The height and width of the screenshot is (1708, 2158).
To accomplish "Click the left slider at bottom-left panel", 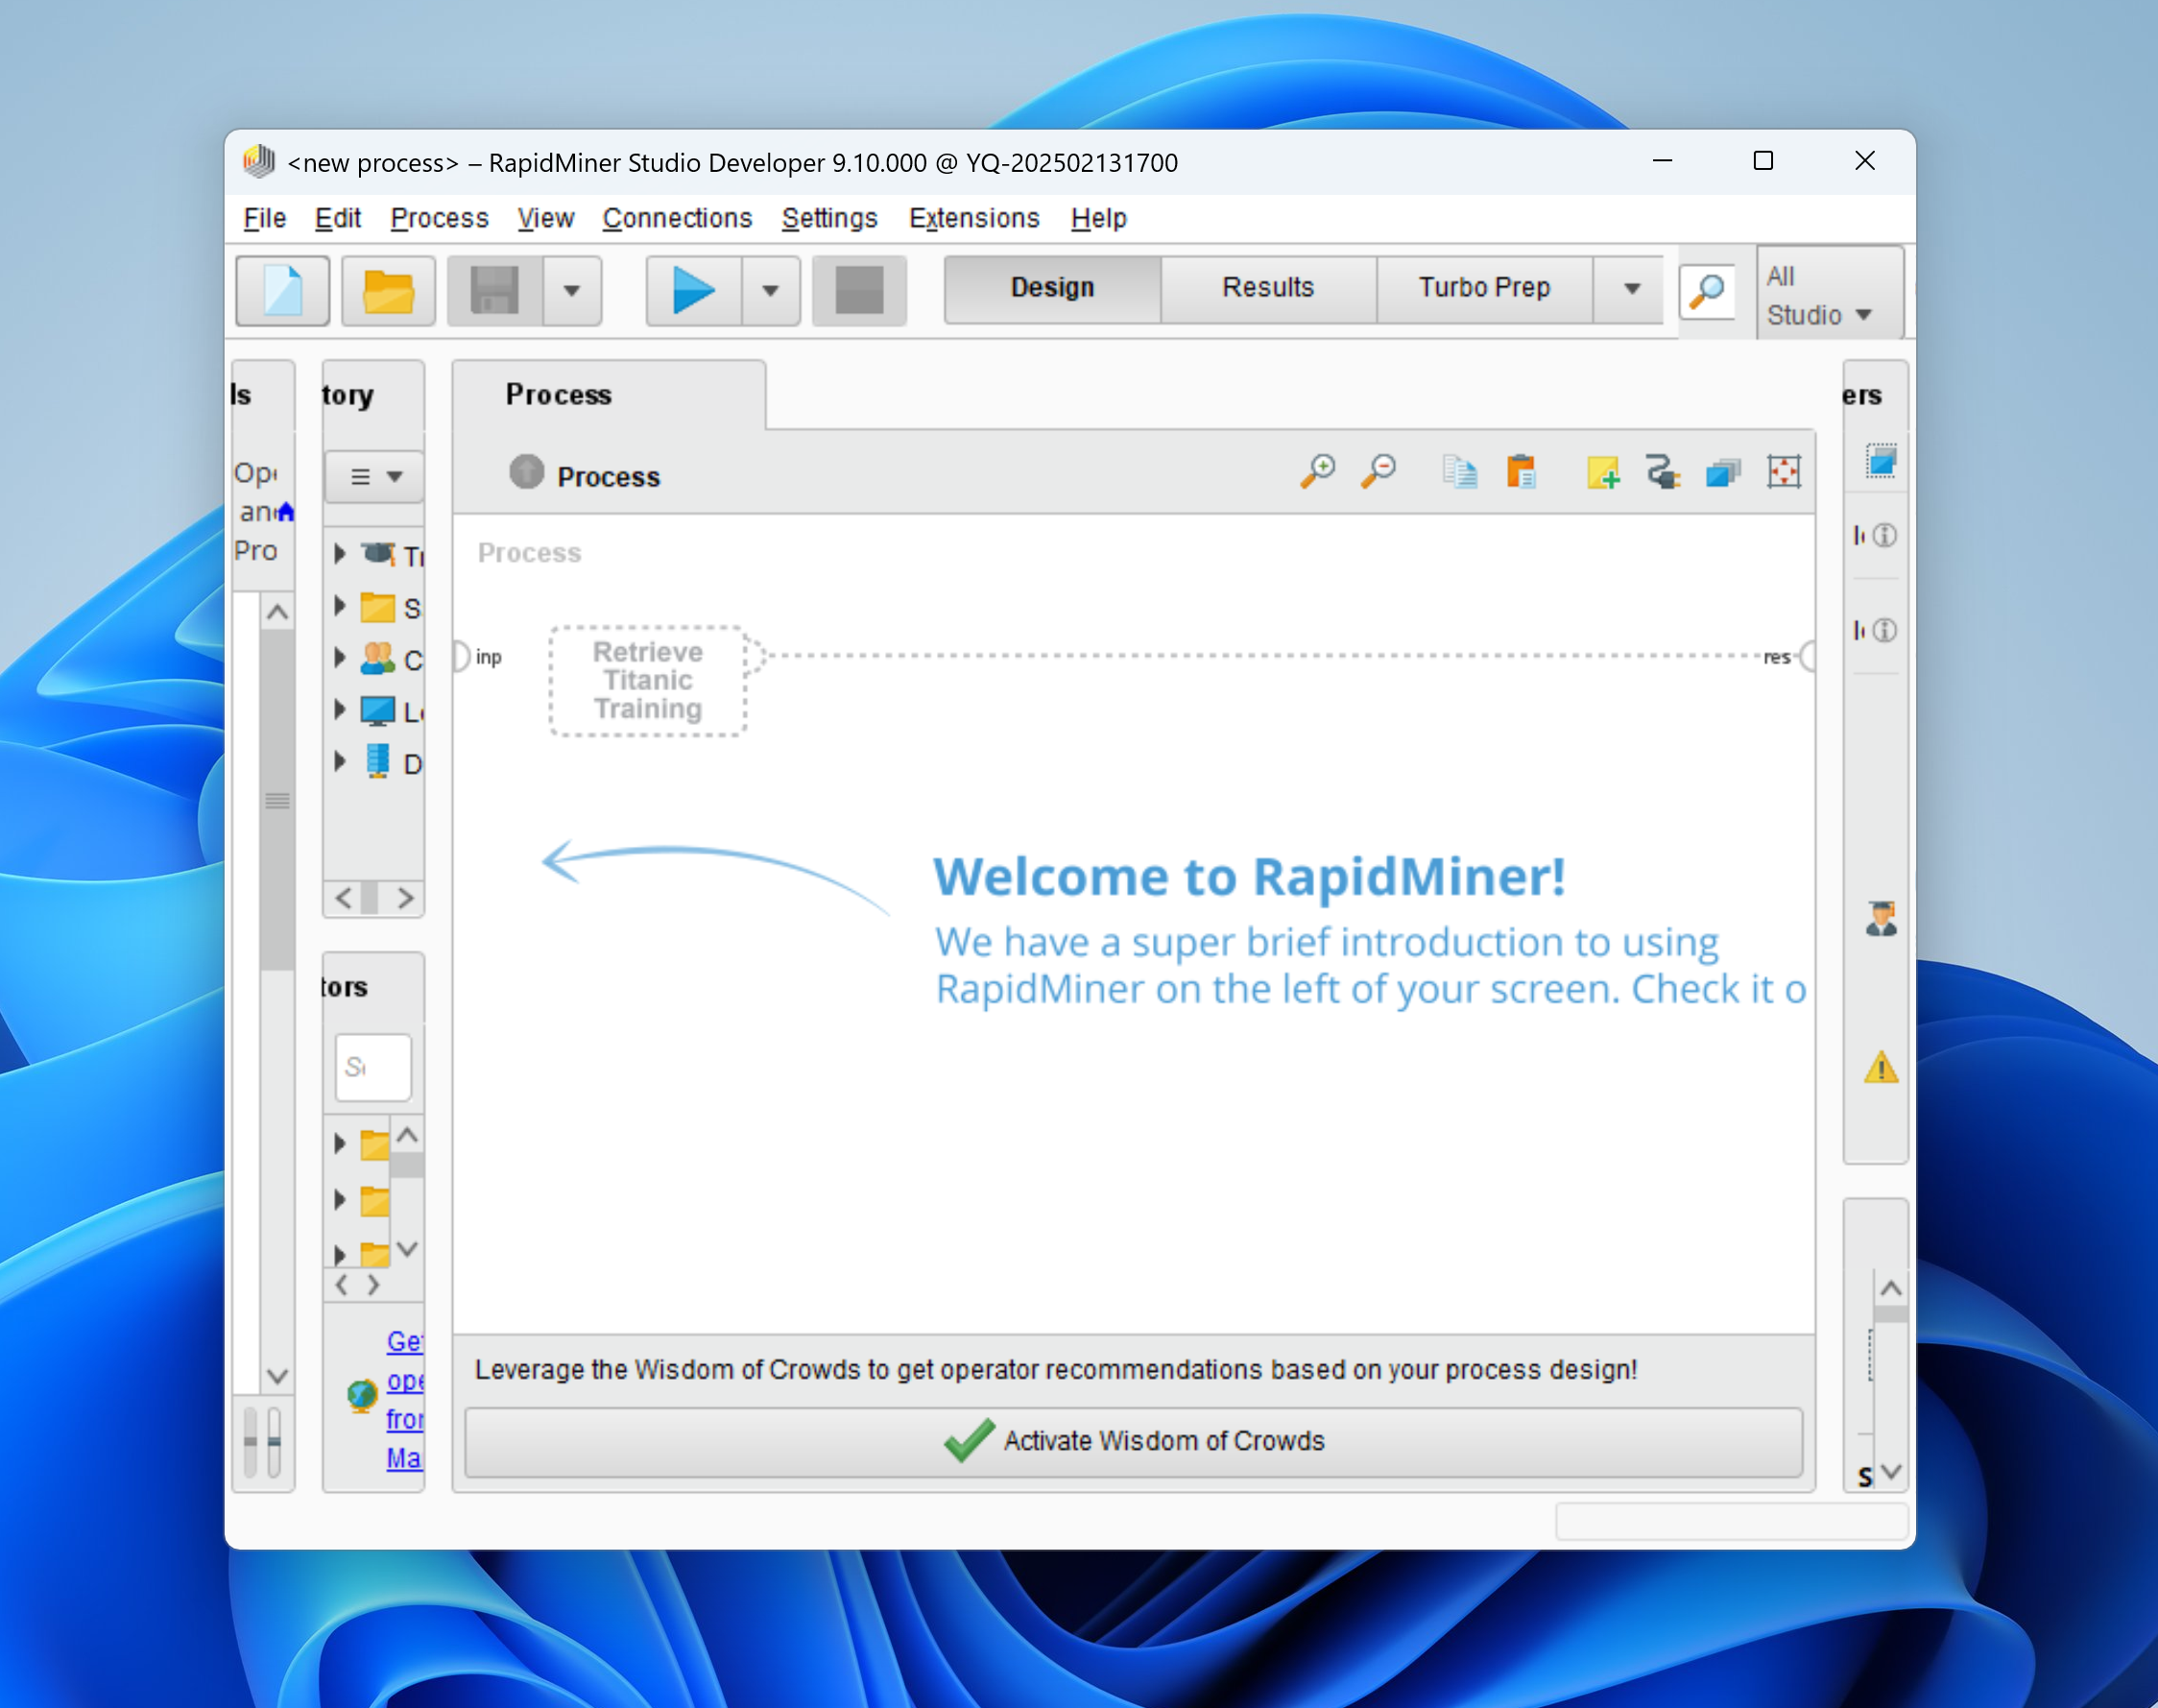I will [x=250, y=1442].
